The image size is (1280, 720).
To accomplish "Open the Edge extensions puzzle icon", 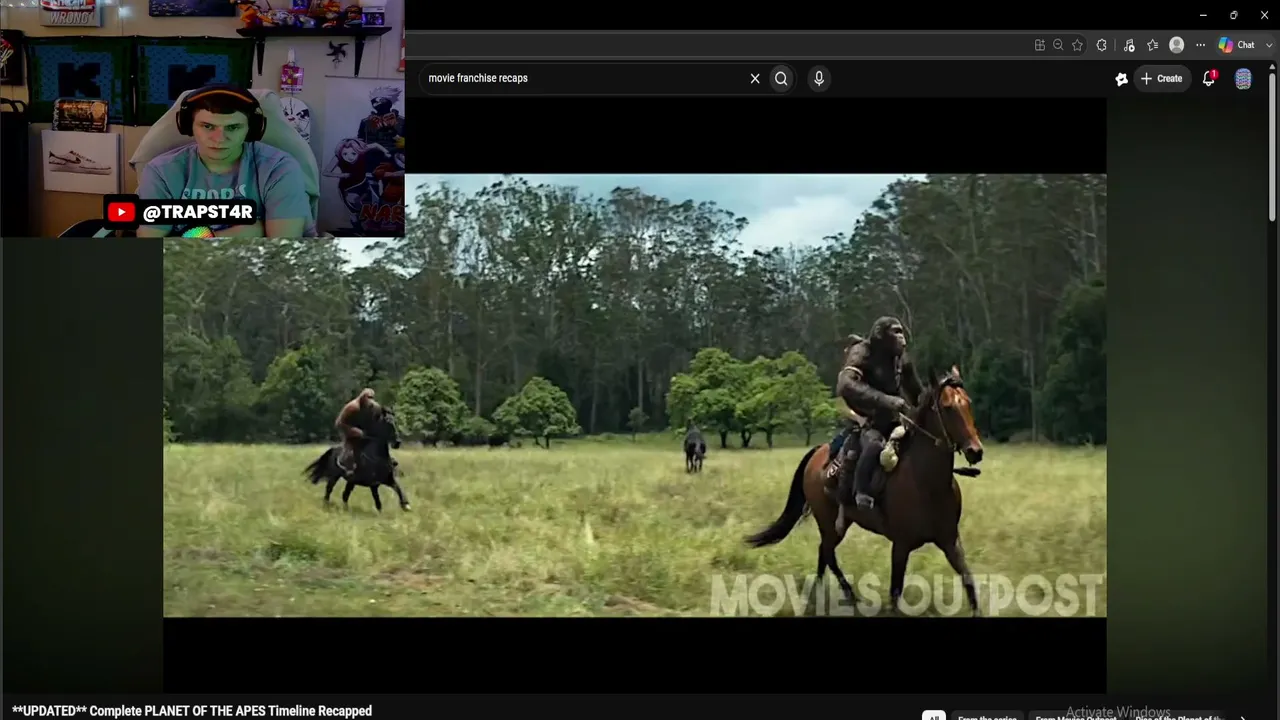I will (1102, 45).
